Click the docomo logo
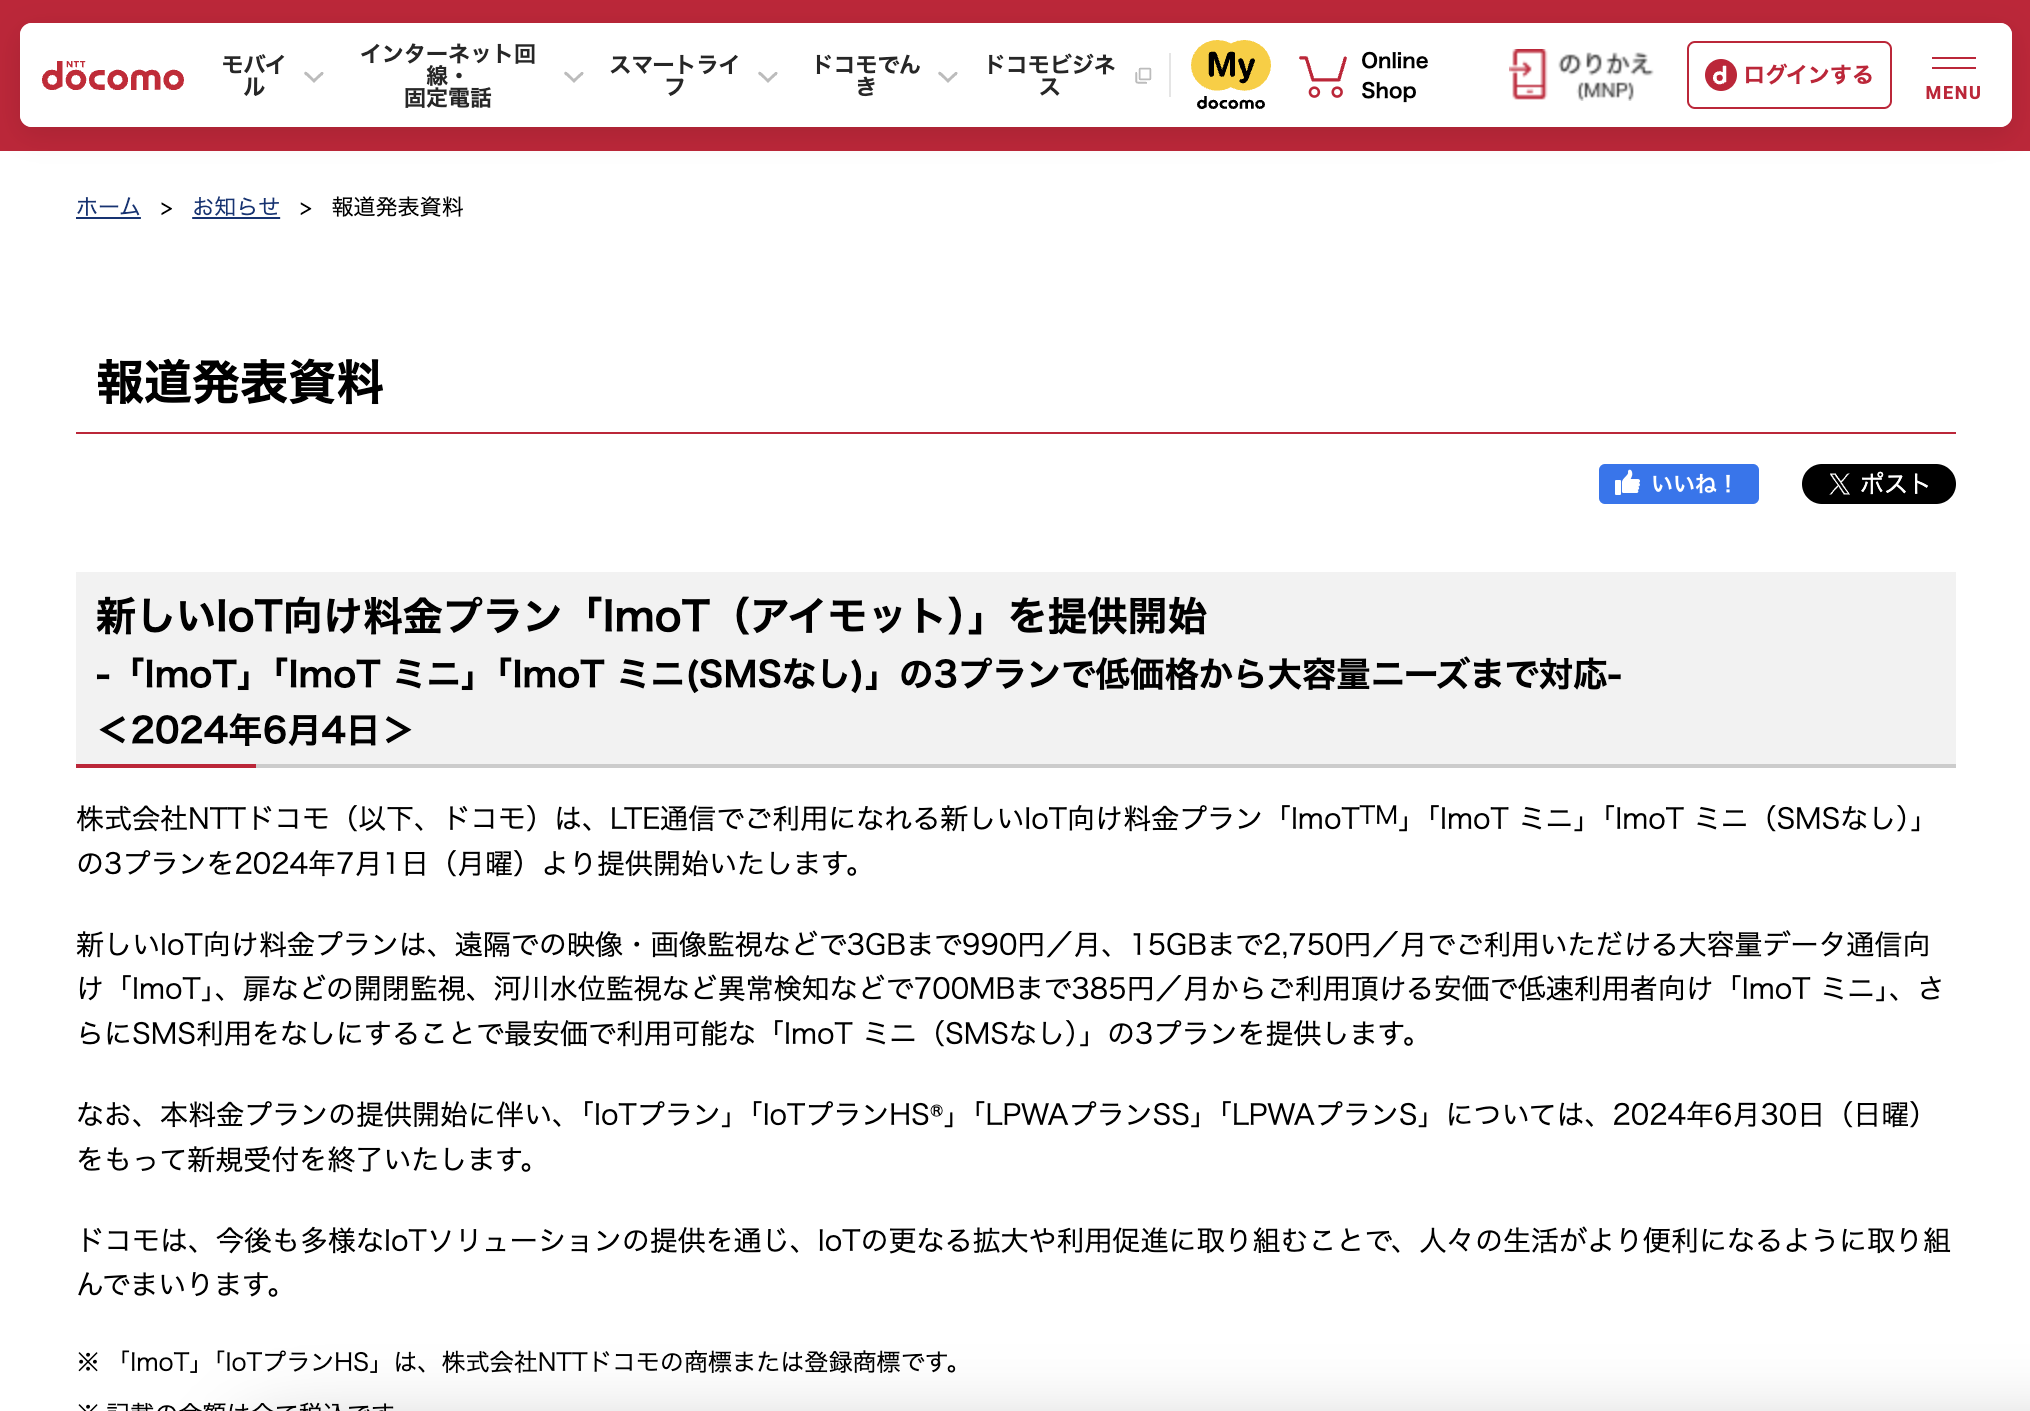The image size is (2030, 1411). tap(113, 75)
